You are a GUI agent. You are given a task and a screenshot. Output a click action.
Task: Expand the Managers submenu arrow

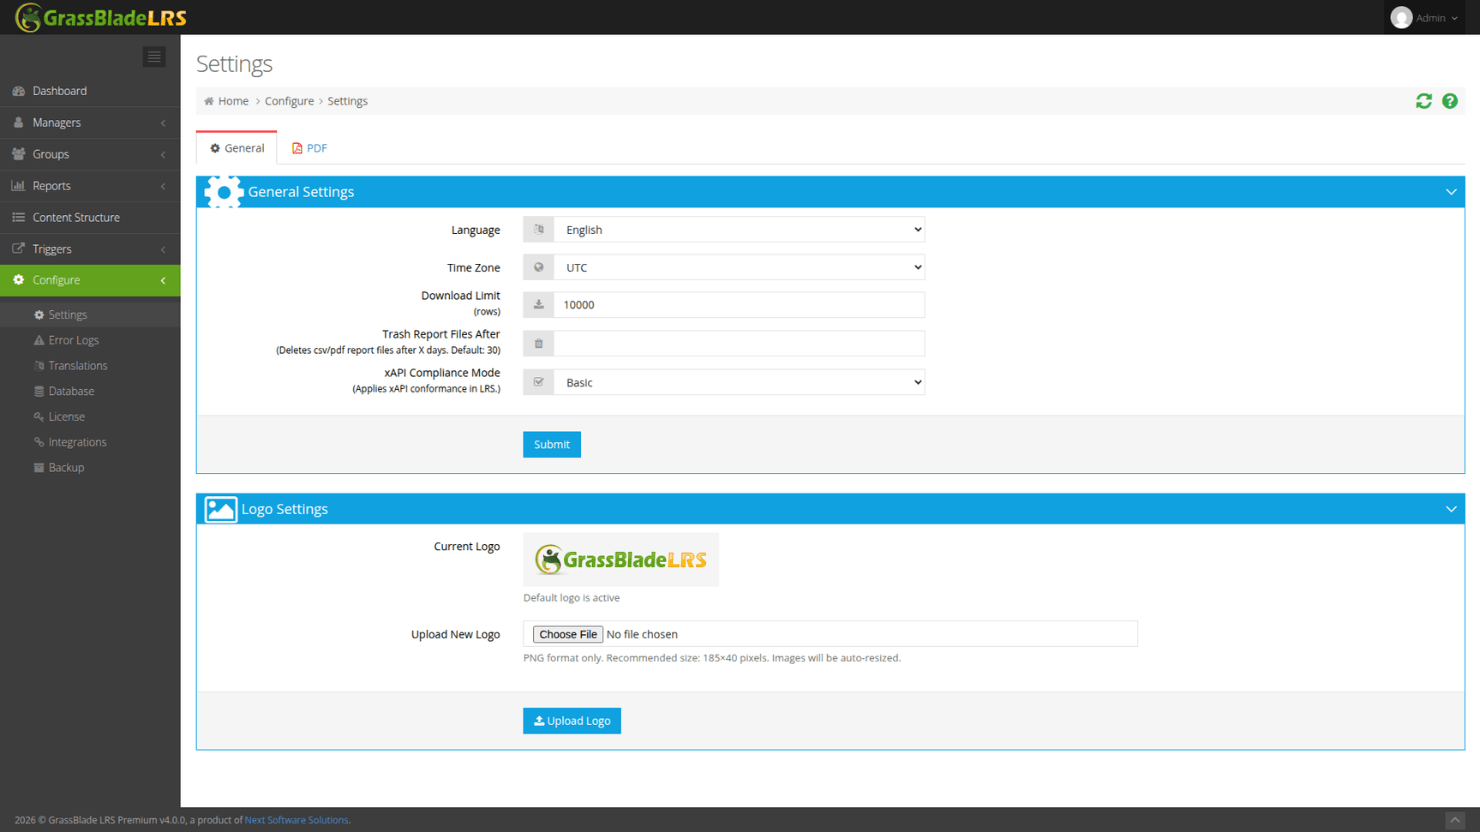[163, 123]
